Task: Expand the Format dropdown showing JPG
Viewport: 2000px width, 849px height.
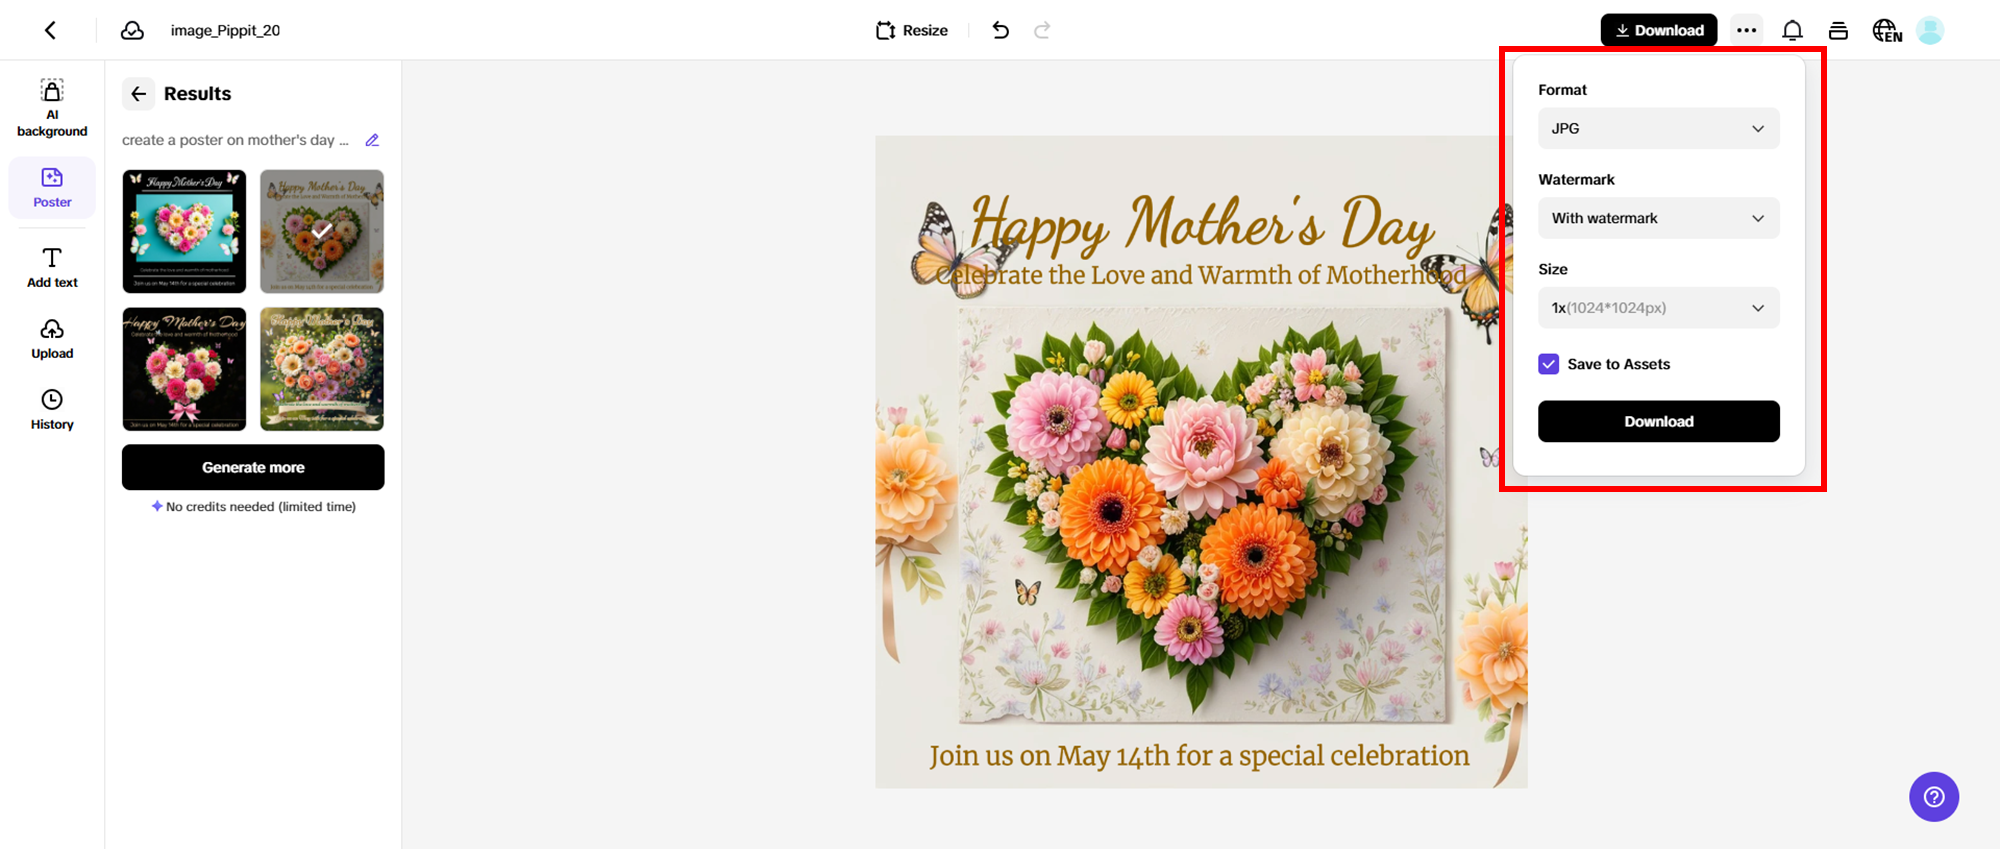Action: tap(1659, 128)
